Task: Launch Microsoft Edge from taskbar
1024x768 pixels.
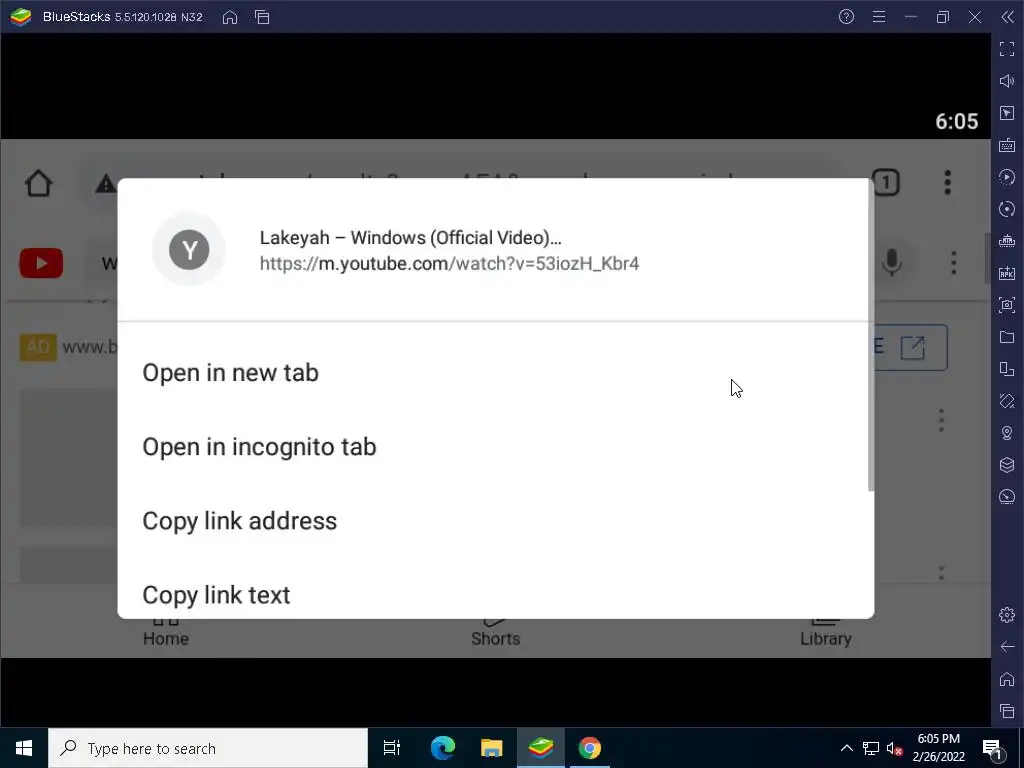Action: pyautogui.click(x=443, y=748)
